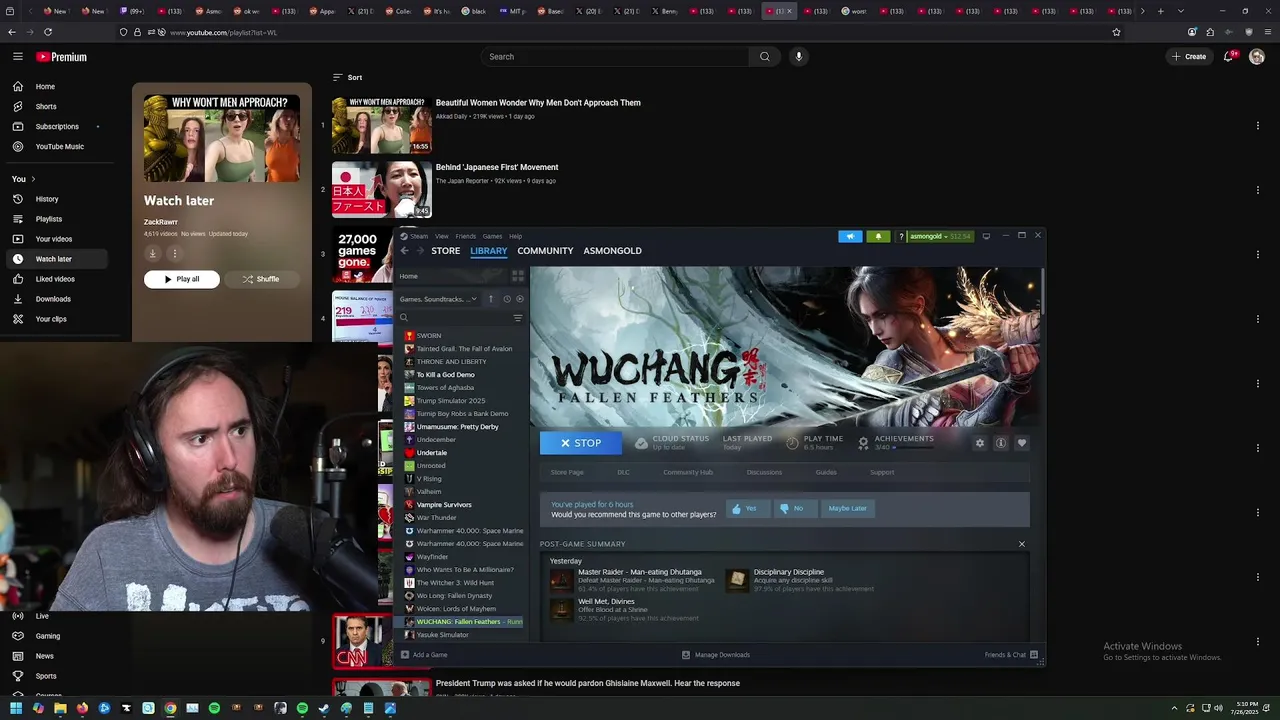Screen dimensions: 1280x720
Task: Click the YouTube Create button
Action: (1189, 57)
